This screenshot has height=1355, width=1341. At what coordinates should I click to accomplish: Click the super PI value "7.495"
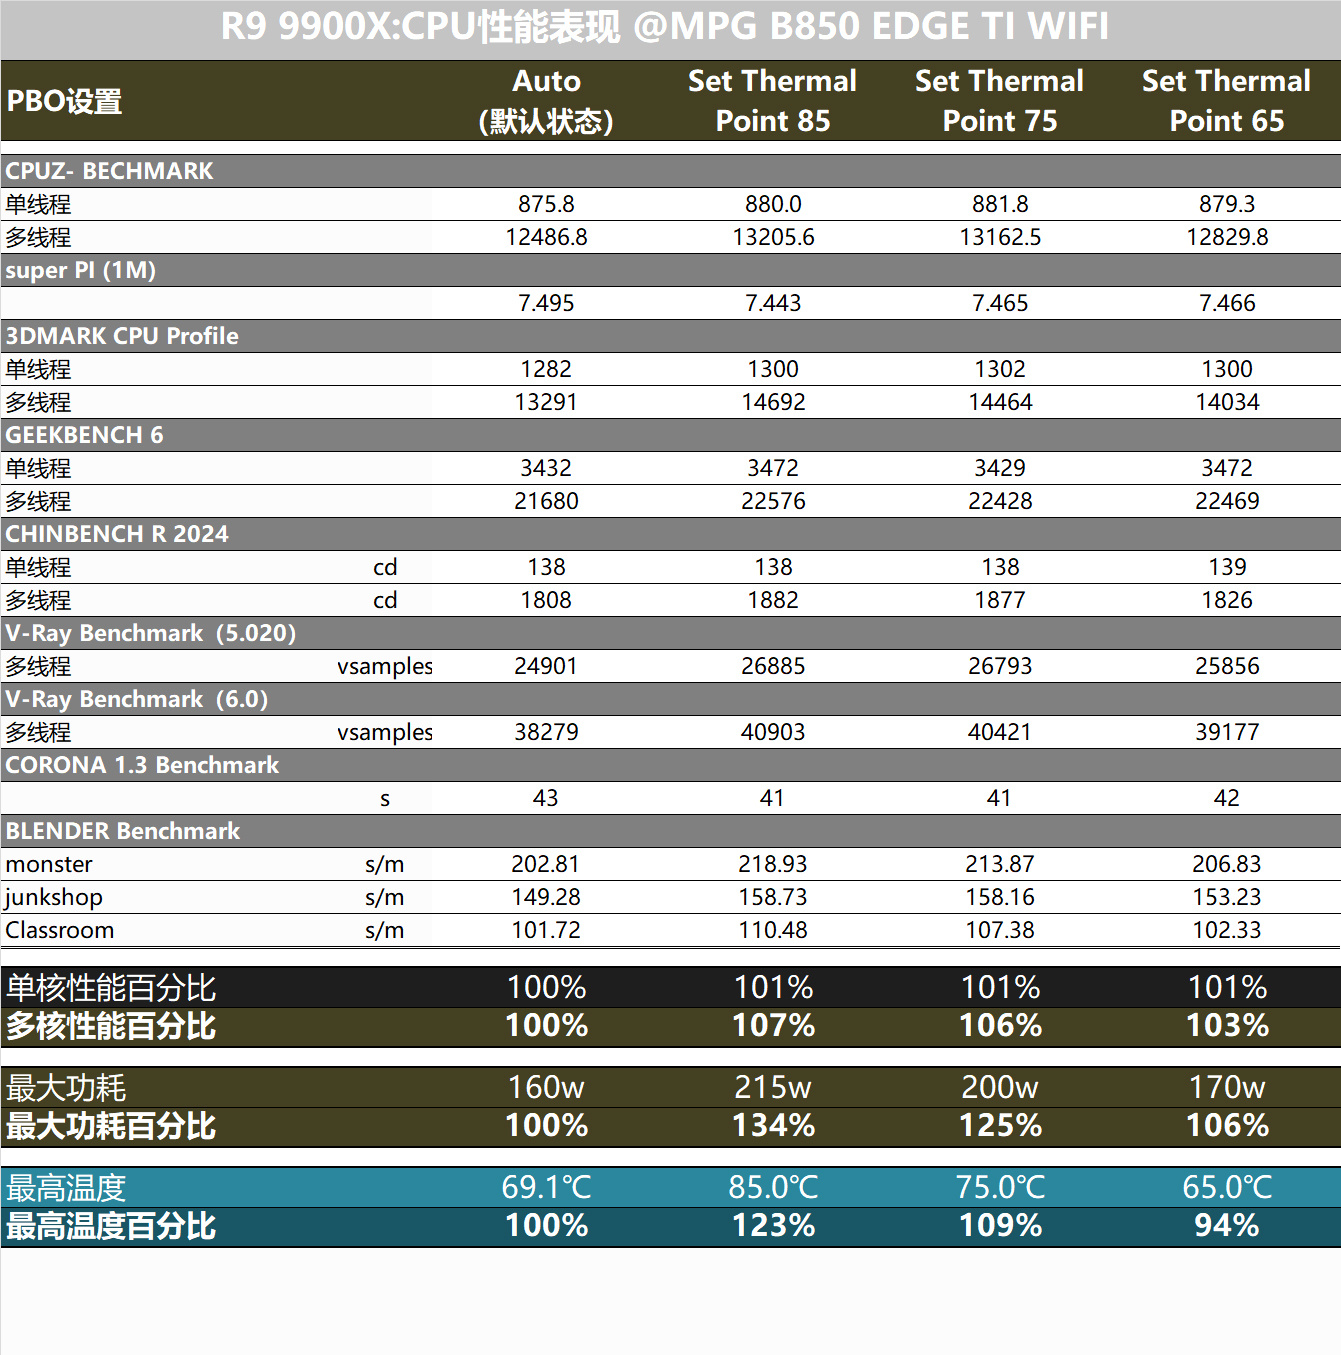click(546, 303)
